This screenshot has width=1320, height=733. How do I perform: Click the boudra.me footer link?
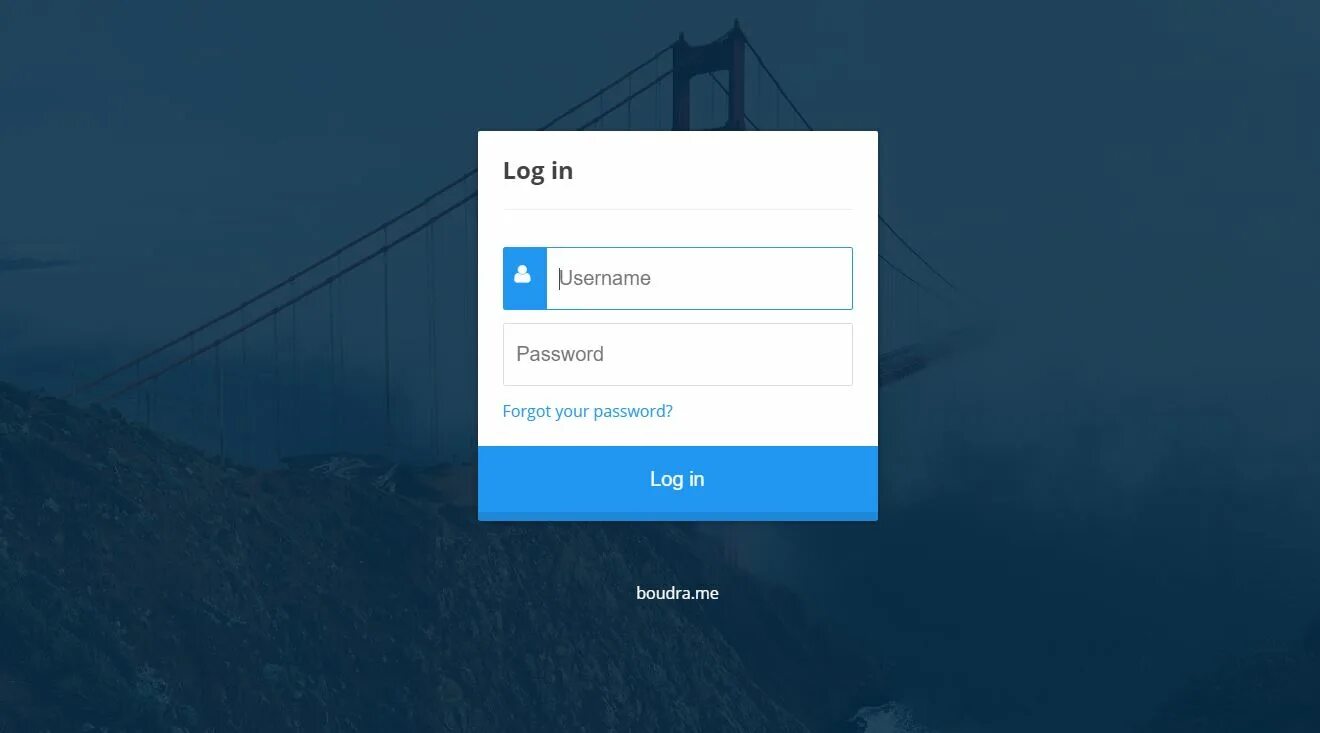pyautogui.click(x=678, y=593)
